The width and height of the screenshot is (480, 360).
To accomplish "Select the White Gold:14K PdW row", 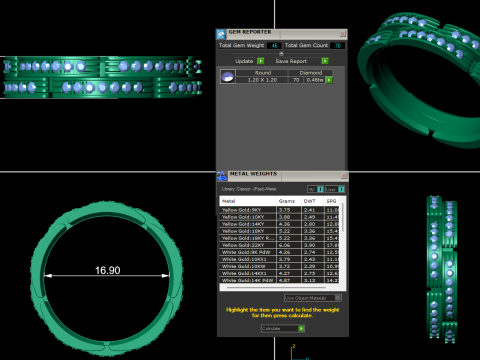I will (279, 280).
